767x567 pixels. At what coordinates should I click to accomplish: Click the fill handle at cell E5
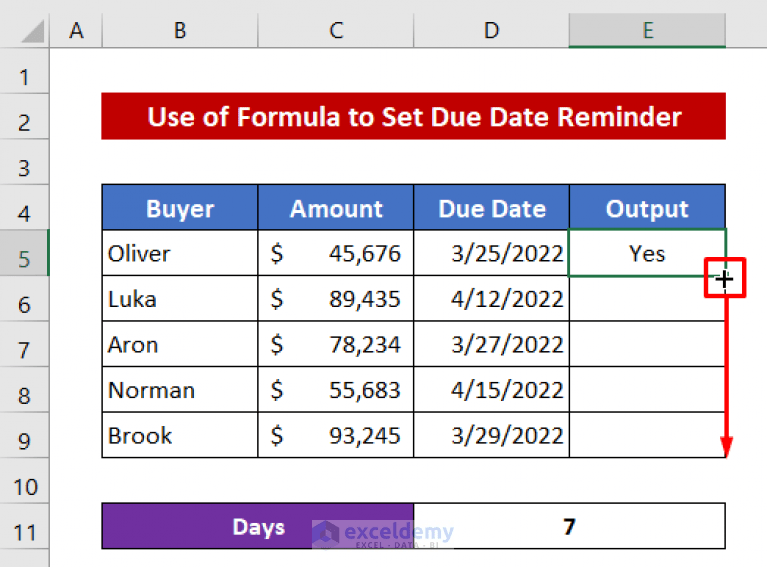[x=725, y=277]
